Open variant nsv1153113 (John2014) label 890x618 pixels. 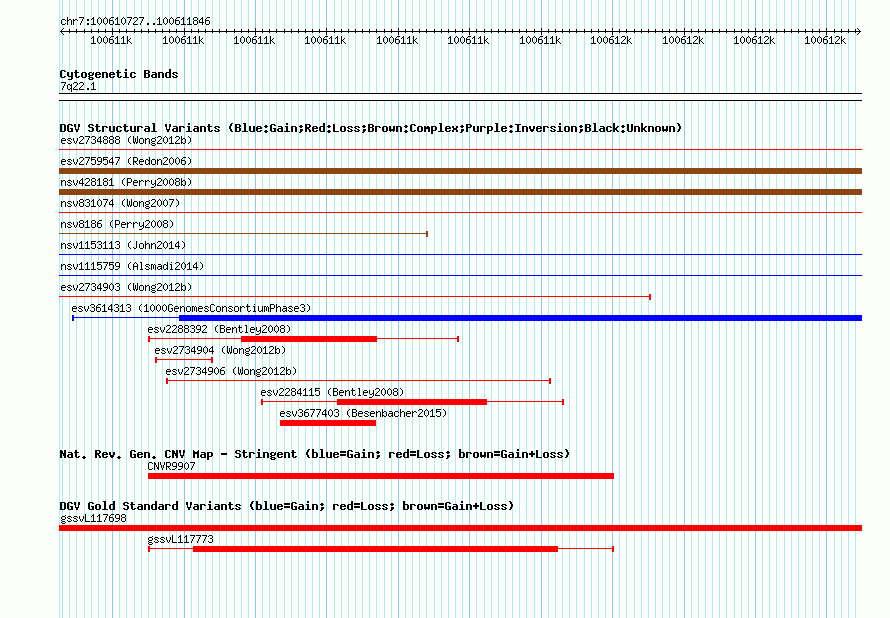(x=123, y=245)
